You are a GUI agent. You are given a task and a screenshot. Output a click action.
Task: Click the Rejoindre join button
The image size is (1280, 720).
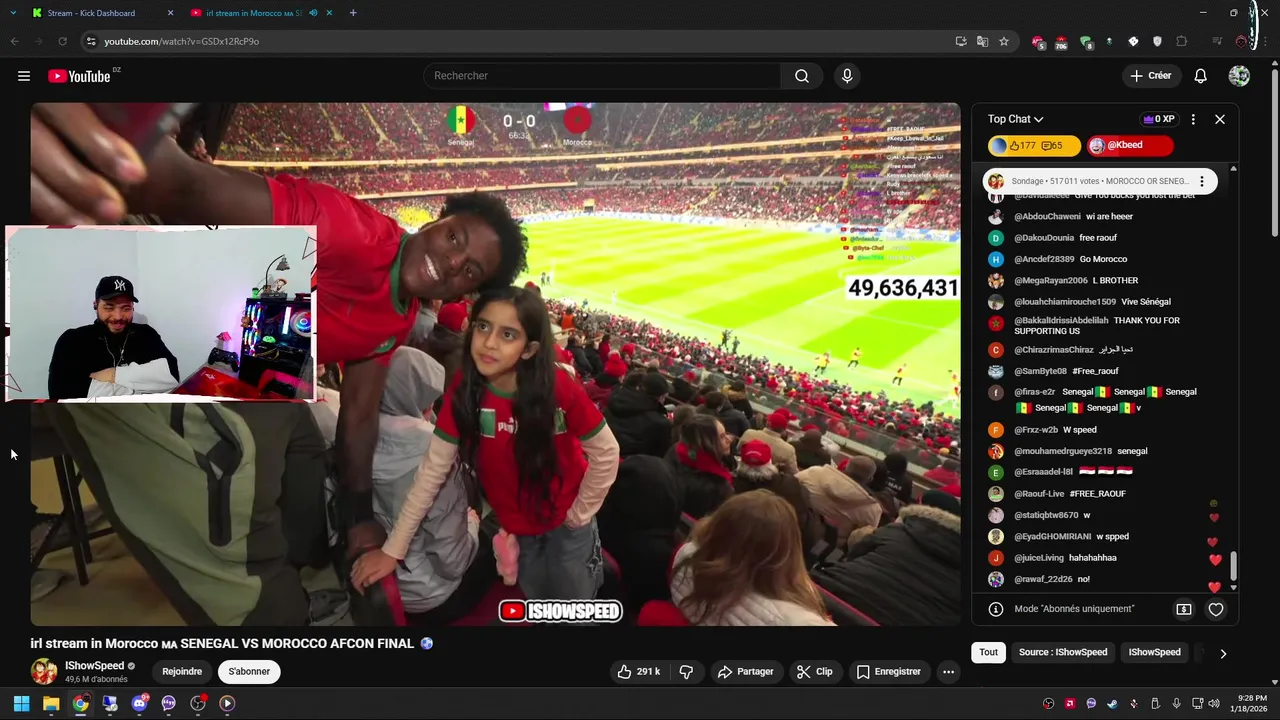182,672
